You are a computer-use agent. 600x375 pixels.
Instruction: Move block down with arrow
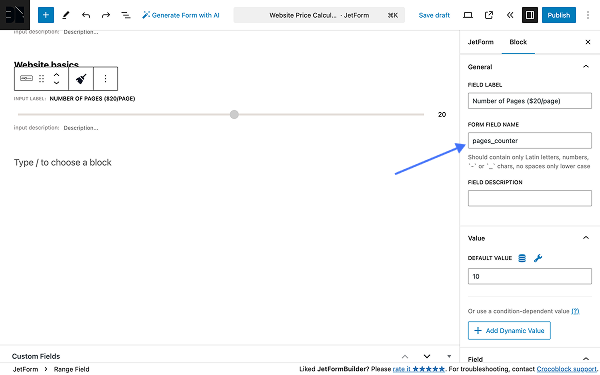pos(56,83)
